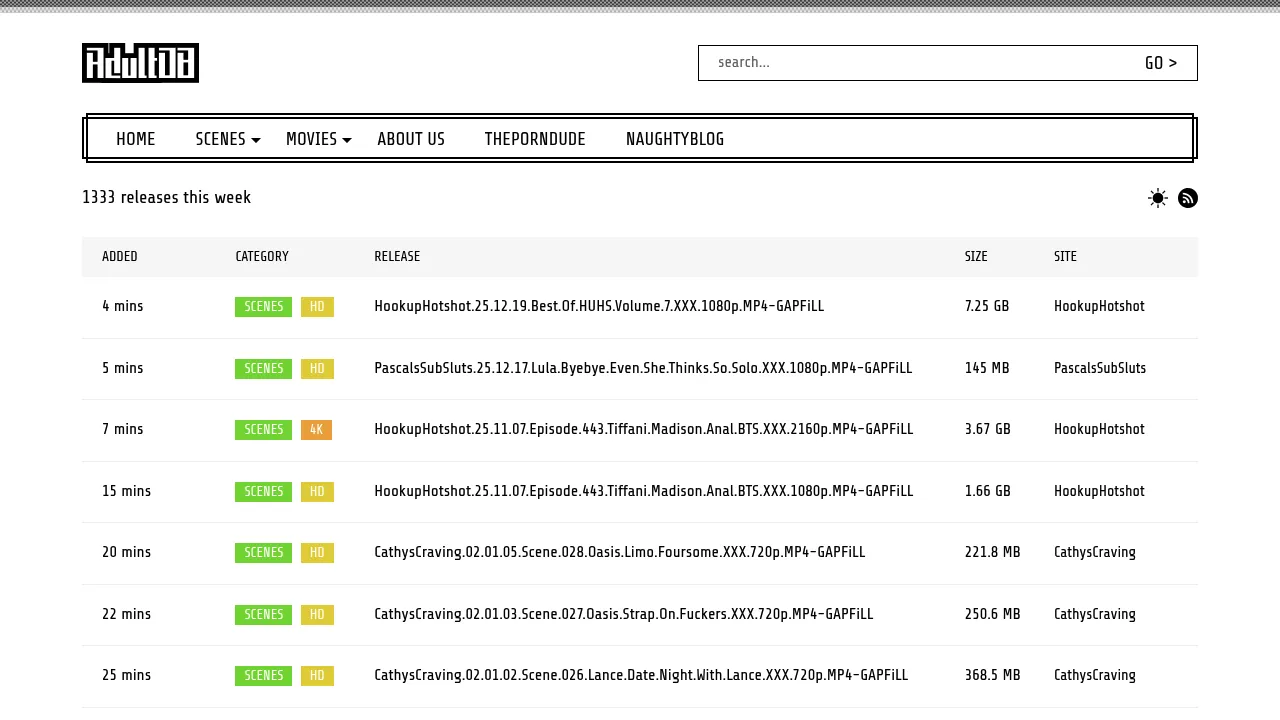Expand the MOVIES dropdown menu
The height and width of the screenshot is (720, 1280).
point(318,139)
